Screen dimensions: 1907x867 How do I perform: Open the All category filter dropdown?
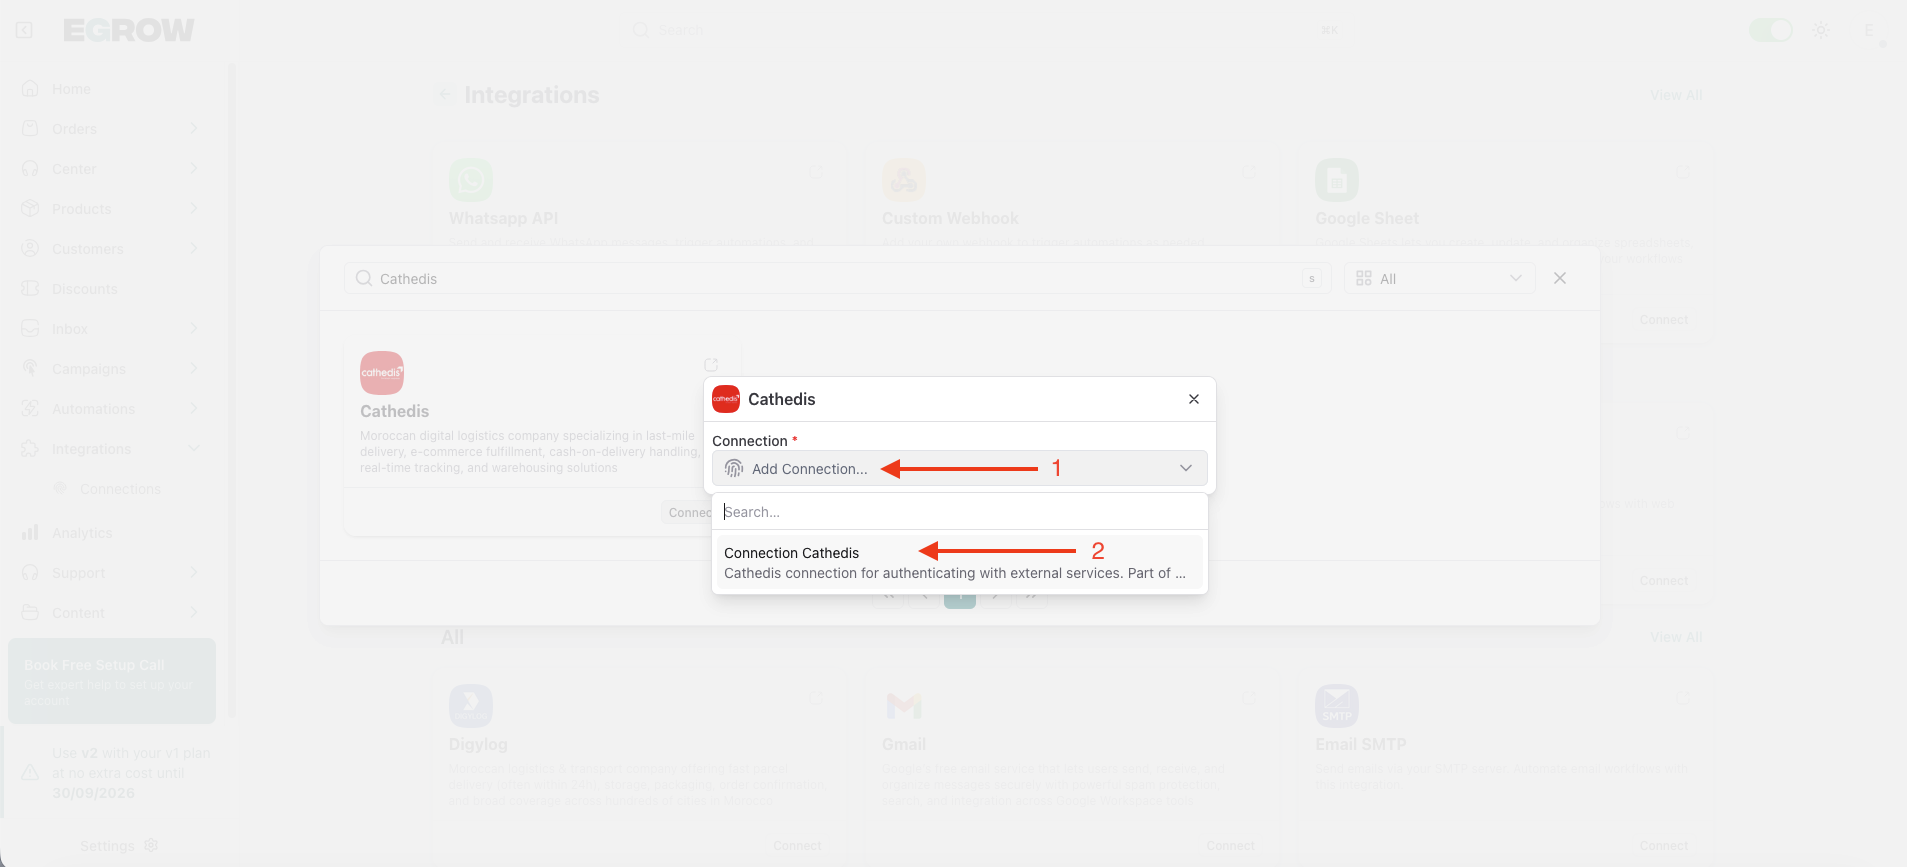1439,279
